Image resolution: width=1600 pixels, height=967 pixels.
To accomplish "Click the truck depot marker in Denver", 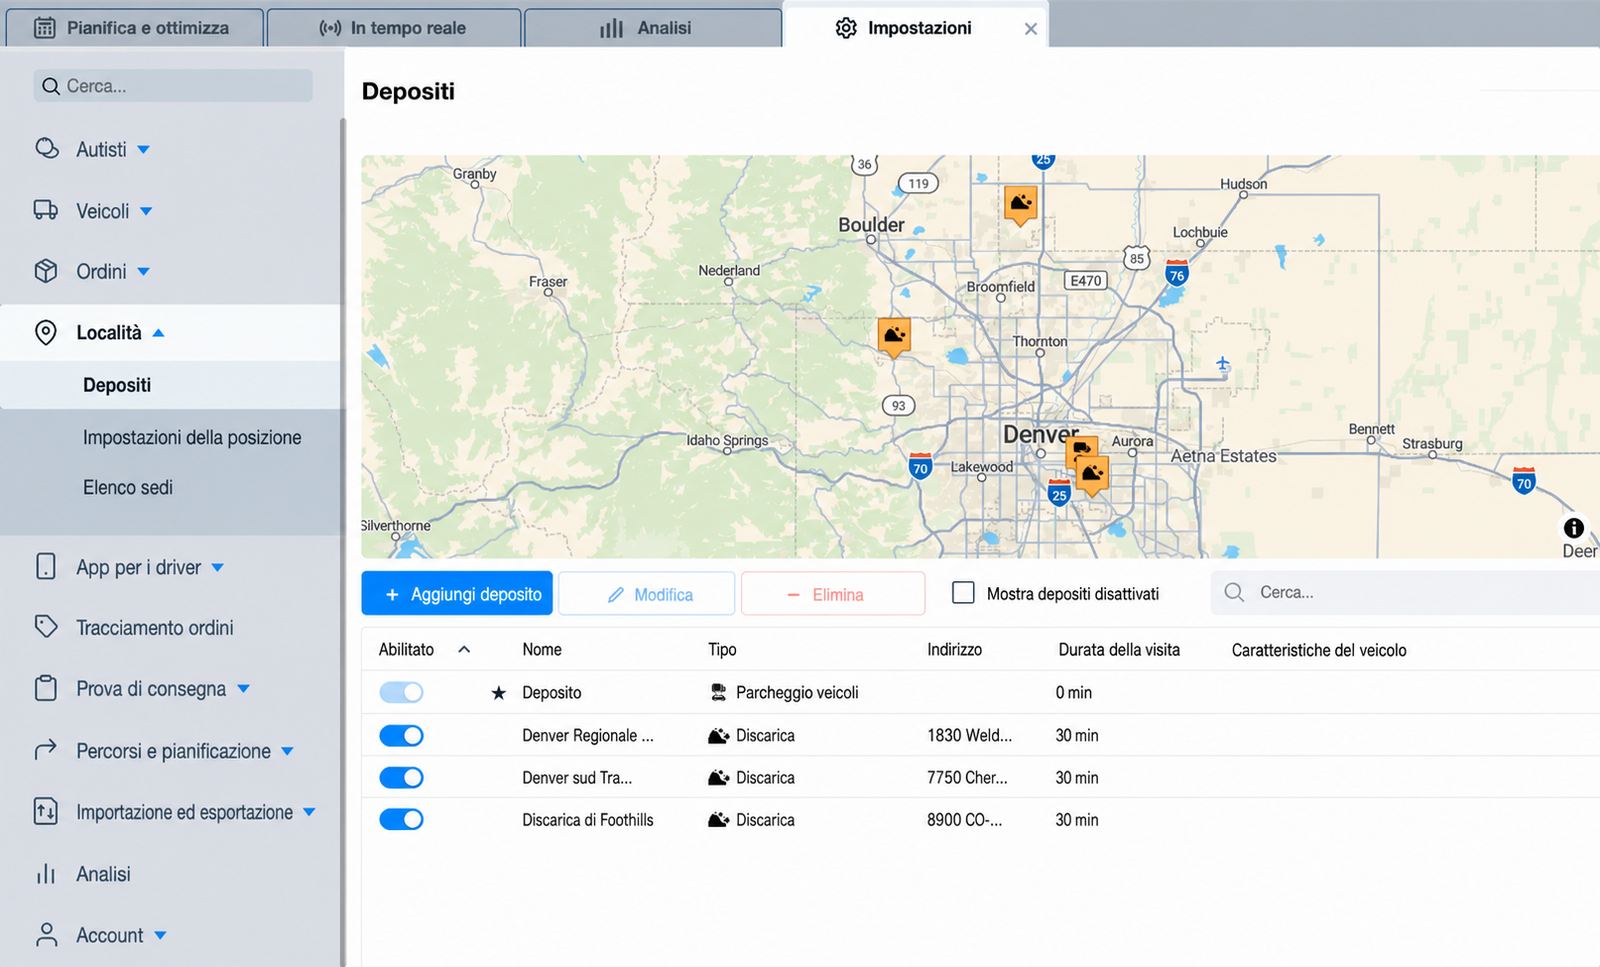I will (1081, 449).
